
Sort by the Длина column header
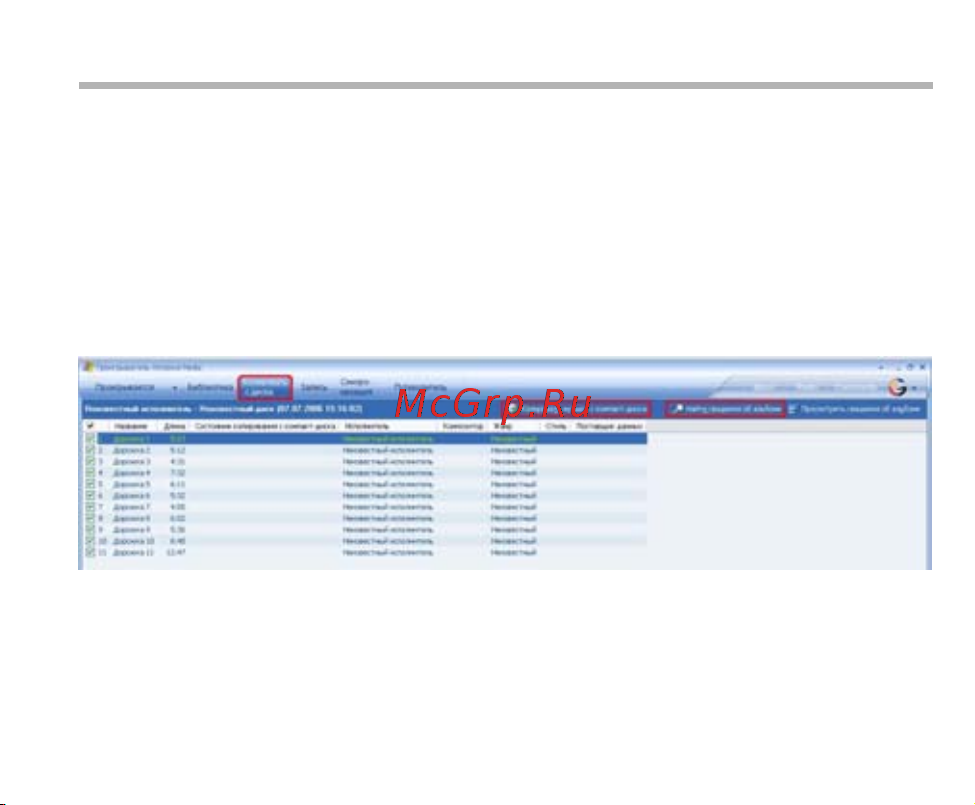(174, 426)
